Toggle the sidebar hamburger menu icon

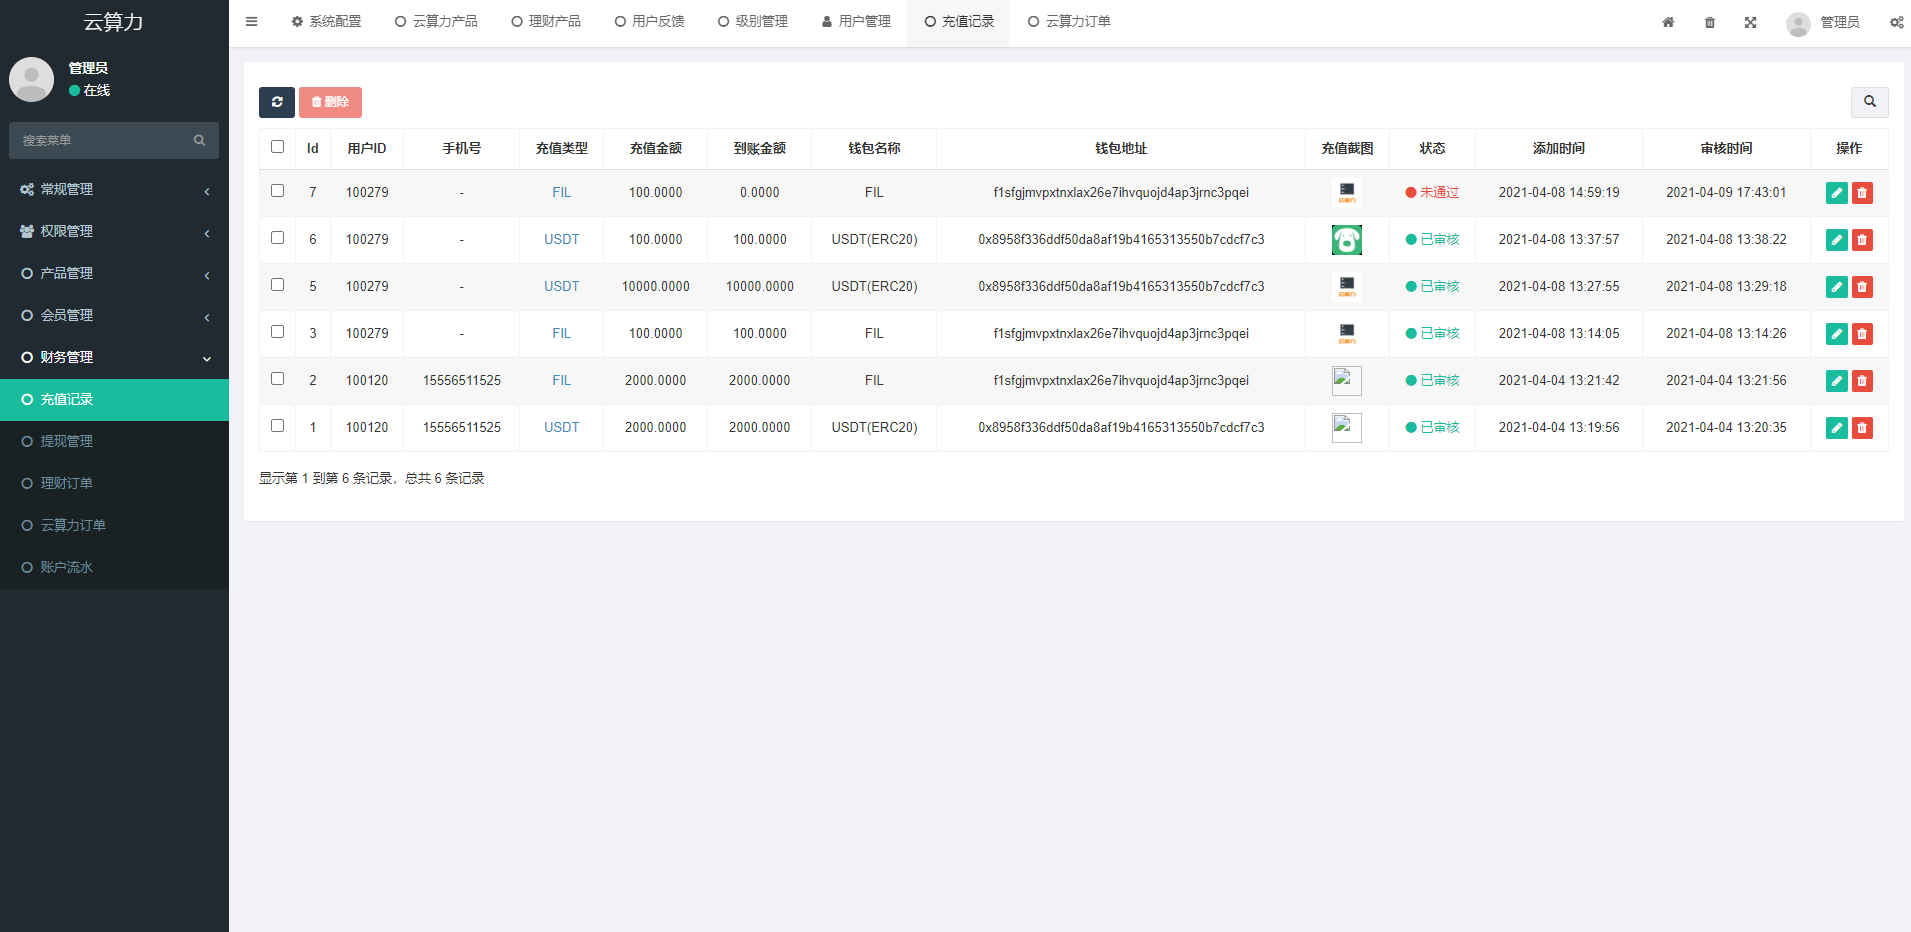tap(252, 22)
